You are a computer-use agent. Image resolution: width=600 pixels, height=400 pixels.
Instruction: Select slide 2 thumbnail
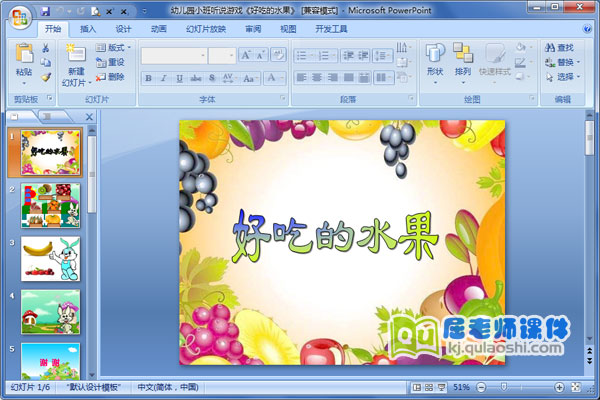tap(51, 206)
